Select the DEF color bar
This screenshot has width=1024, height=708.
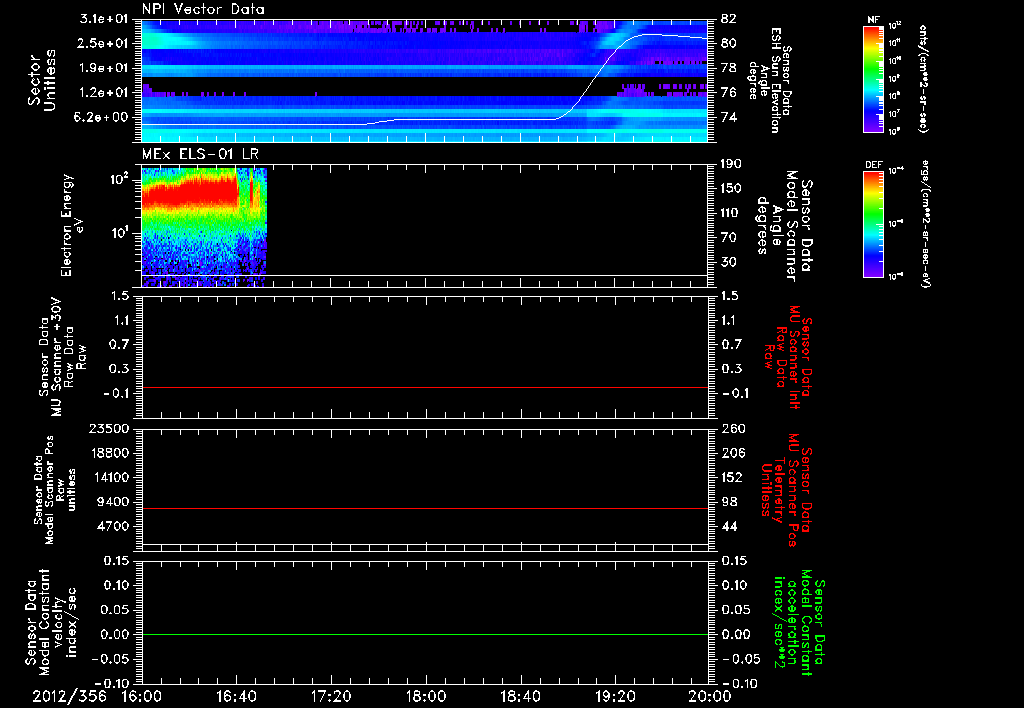click(873, 223)
